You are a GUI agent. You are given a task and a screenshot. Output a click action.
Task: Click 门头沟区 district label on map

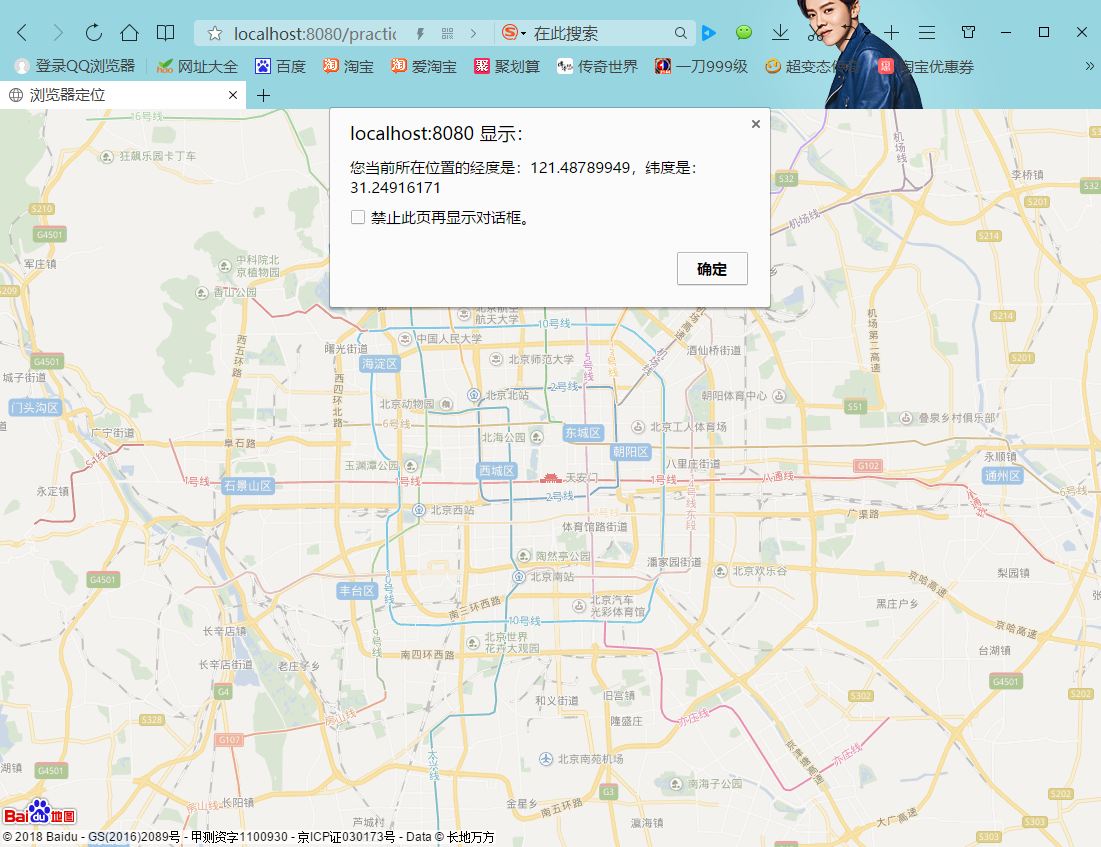point(35,407)
